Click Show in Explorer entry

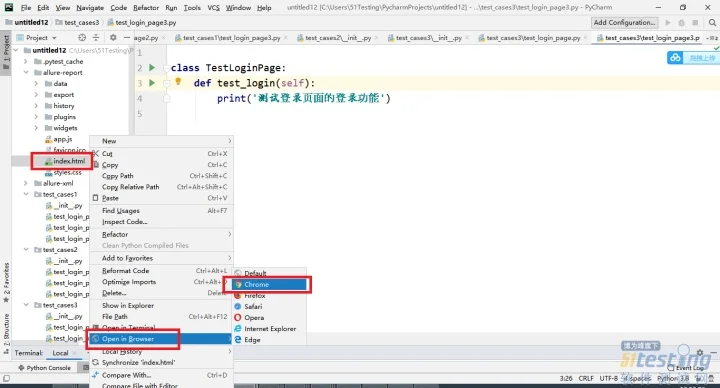tap(161, 305)
